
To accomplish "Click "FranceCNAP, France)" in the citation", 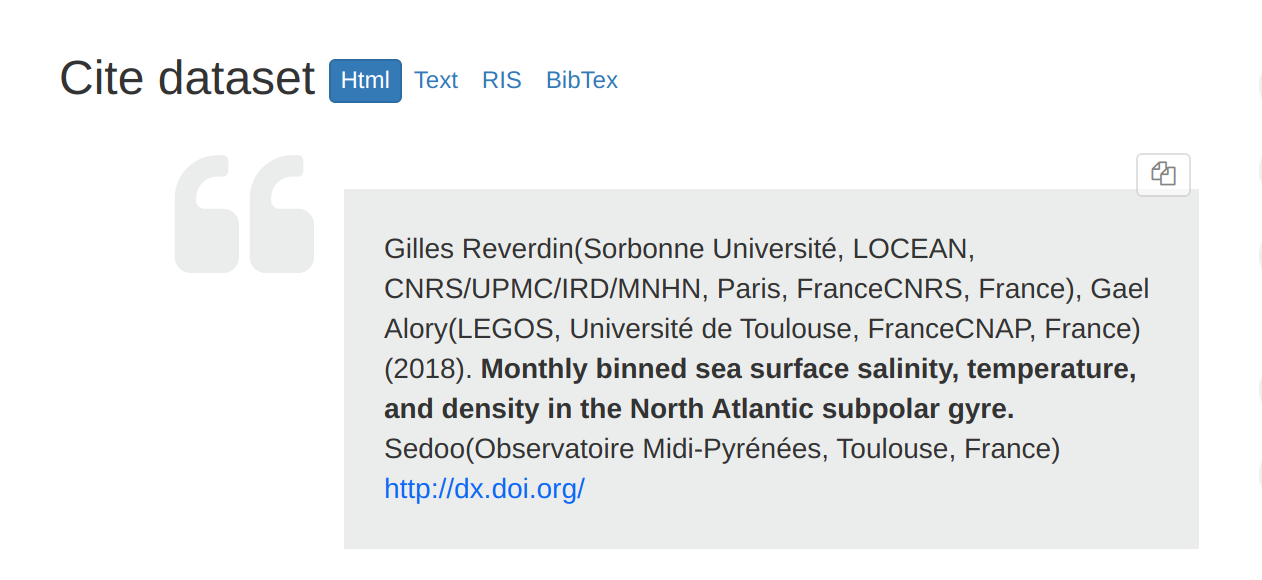I will click(1004, 329).
